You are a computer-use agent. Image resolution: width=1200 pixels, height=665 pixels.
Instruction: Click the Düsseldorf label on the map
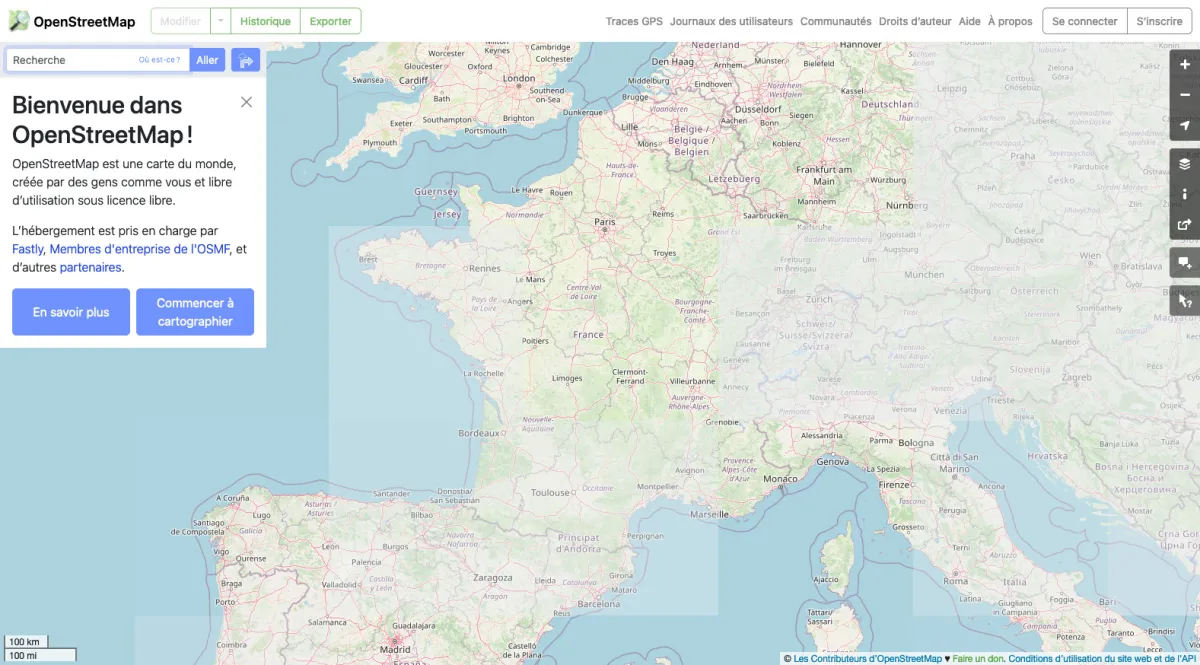[x=758, y=108]
